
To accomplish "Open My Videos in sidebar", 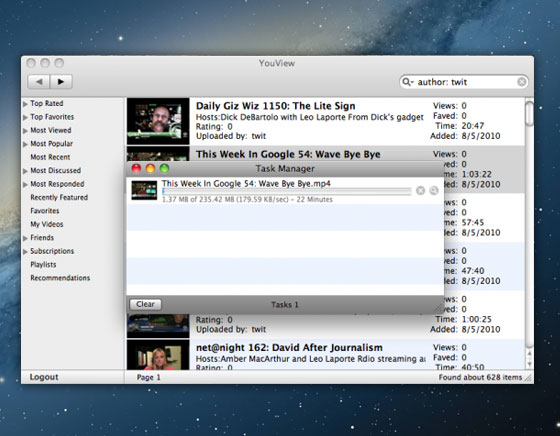I will pyautogui.click(x=47, y=224).
